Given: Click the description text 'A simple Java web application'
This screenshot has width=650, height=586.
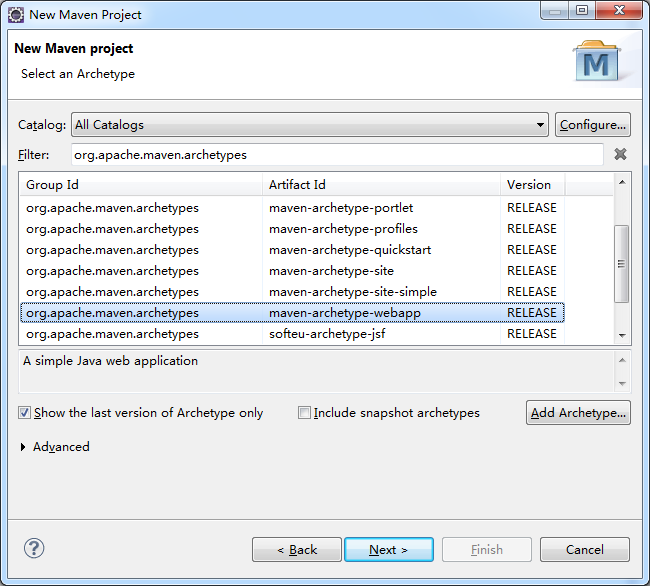Looking at the screenshot, I should [x=110, y=361].
